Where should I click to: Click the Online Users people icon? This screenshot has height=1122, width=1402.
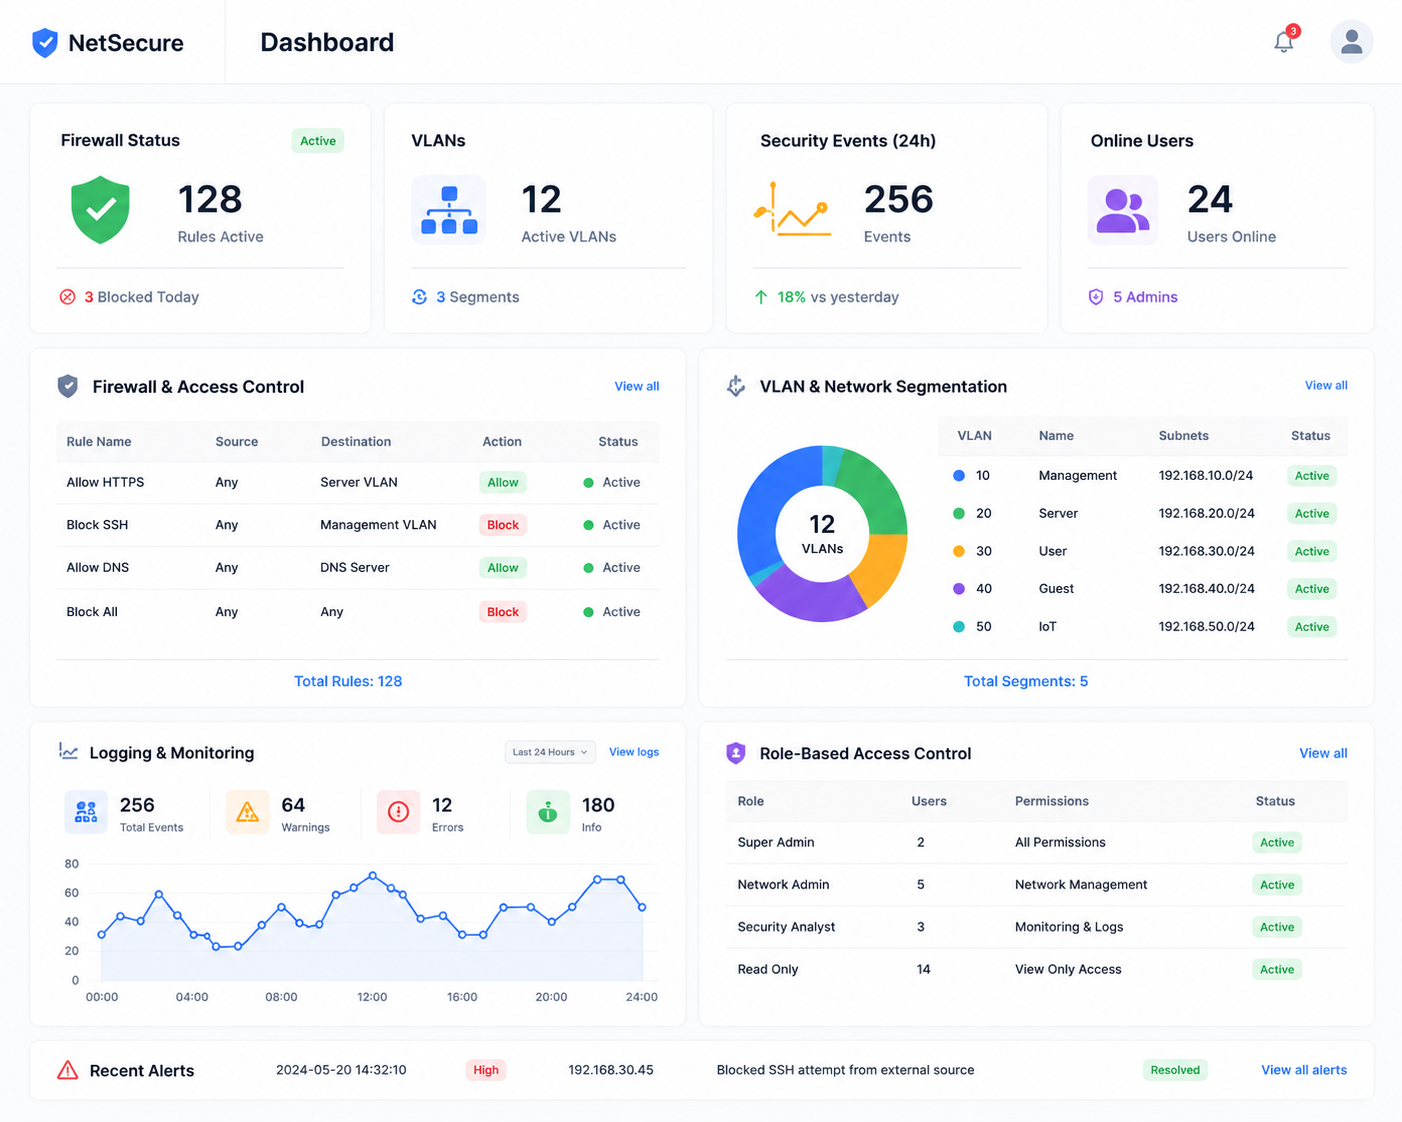pos(1122,210)
